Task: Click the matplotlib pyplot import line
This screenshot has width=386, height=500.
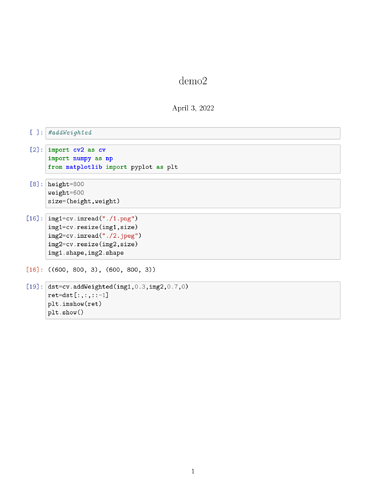Action: (x=113, y=167)
